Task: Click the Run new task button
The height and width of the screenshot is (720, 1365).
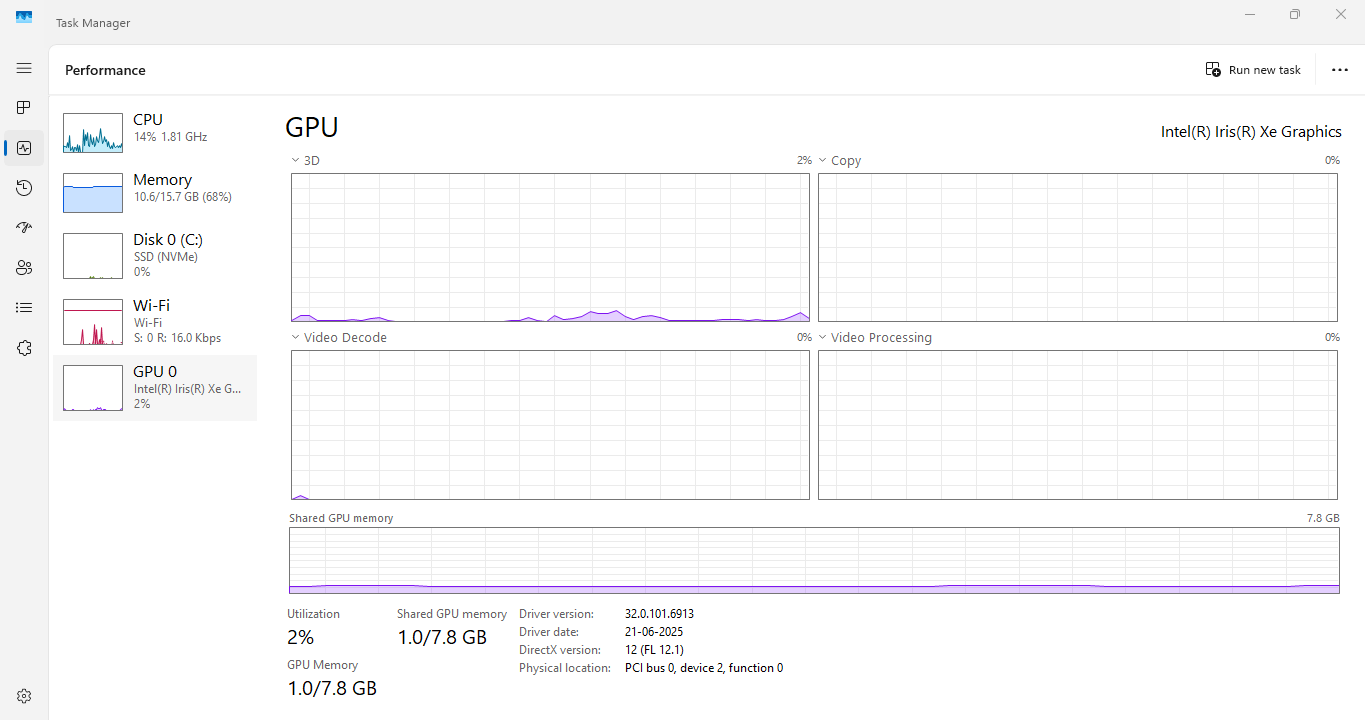Action: [x=1253, y=70]
